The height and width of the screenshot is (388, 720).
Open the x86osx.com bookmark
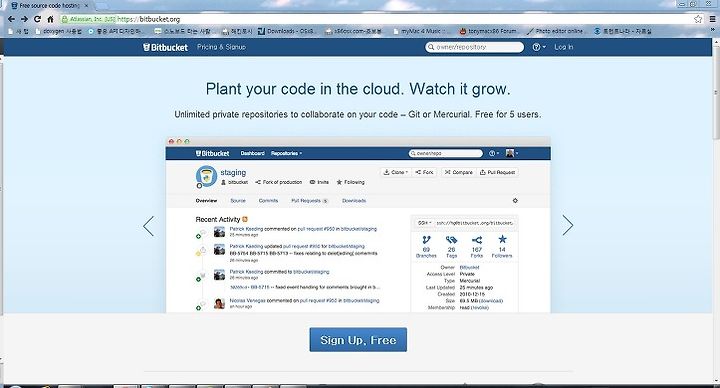tap(354, 31)
